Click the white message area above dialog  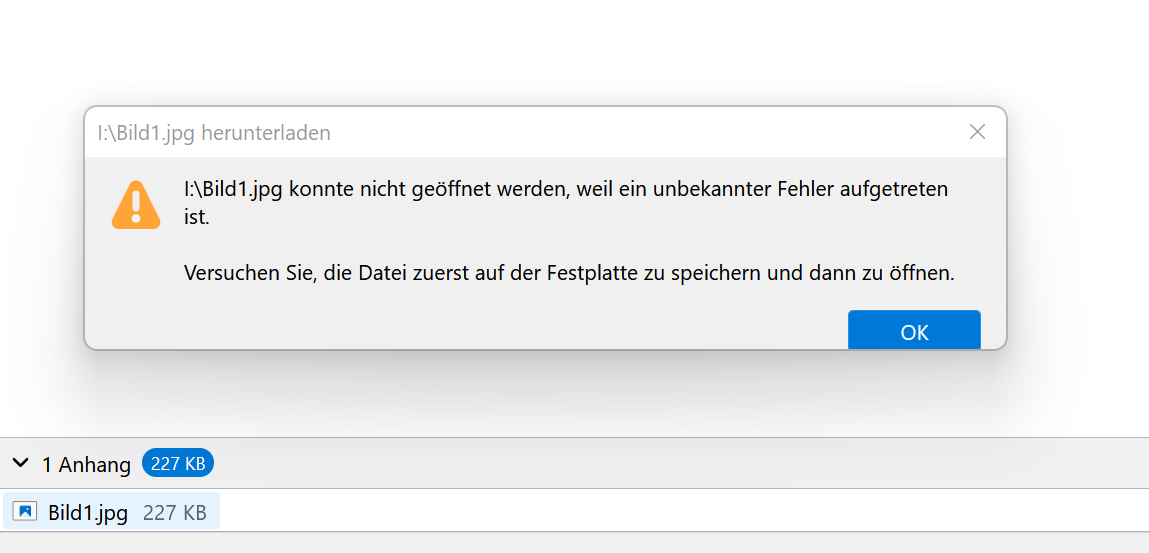pyautogui.click(x=574, y=51)
